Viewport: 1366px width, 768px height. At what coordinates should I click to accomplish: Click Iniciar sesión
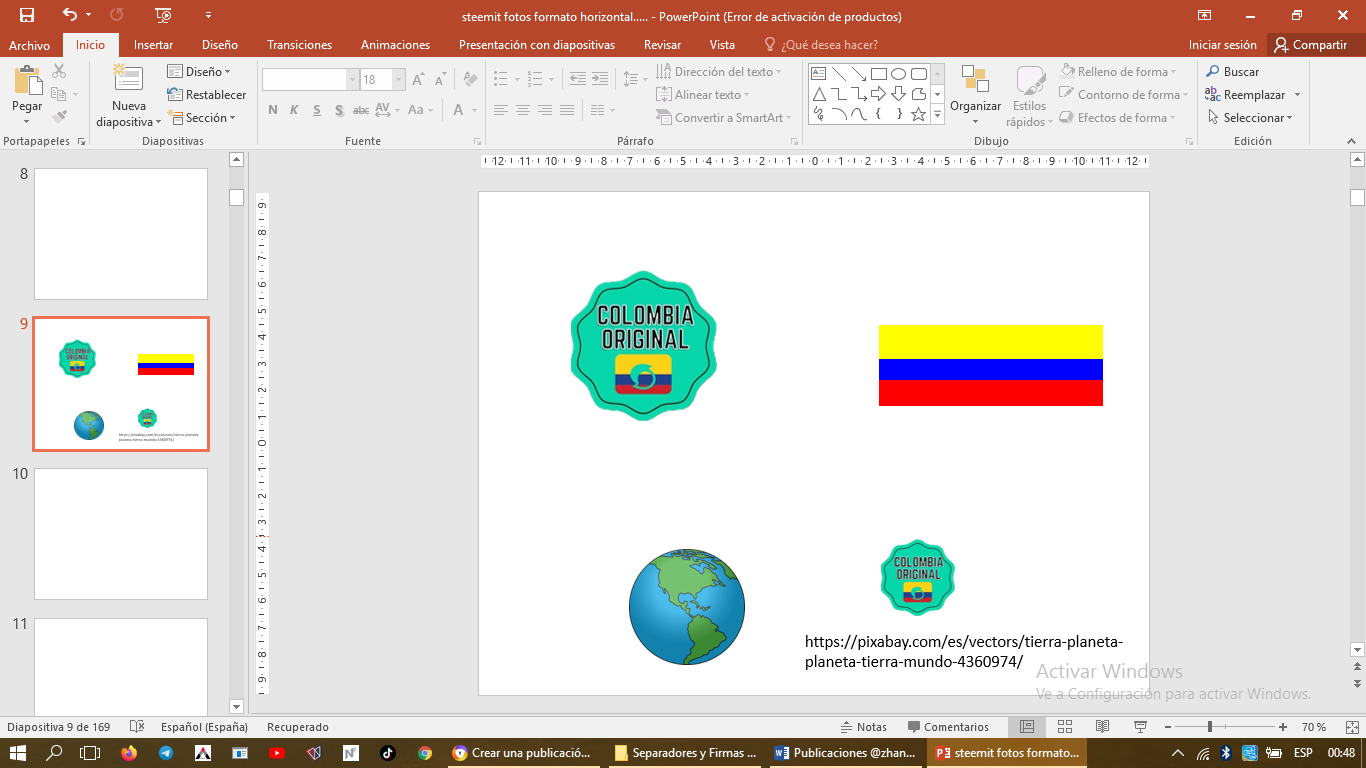tap(1222, 45)
